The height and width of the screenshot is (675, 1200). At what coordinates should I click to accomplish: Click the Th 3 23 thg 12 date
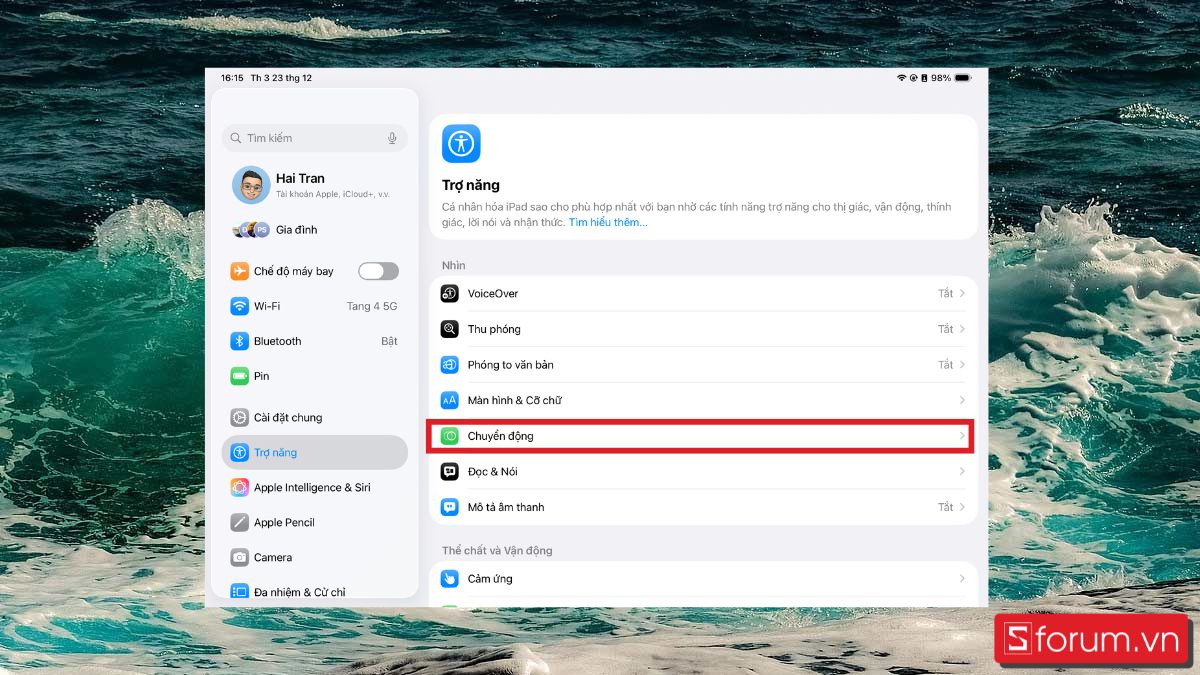[281, 78]
